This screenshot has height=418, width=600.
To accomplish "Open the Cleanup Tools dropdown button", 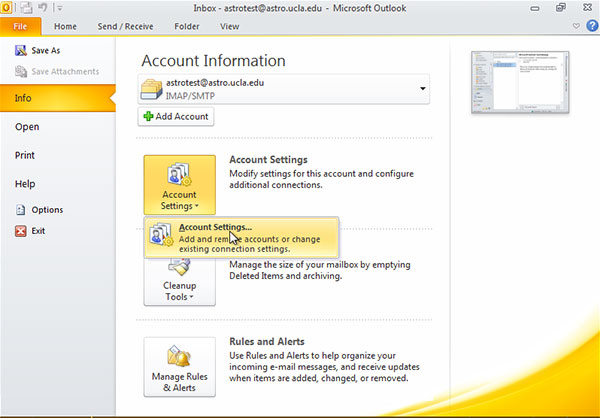I will [179, 282].
